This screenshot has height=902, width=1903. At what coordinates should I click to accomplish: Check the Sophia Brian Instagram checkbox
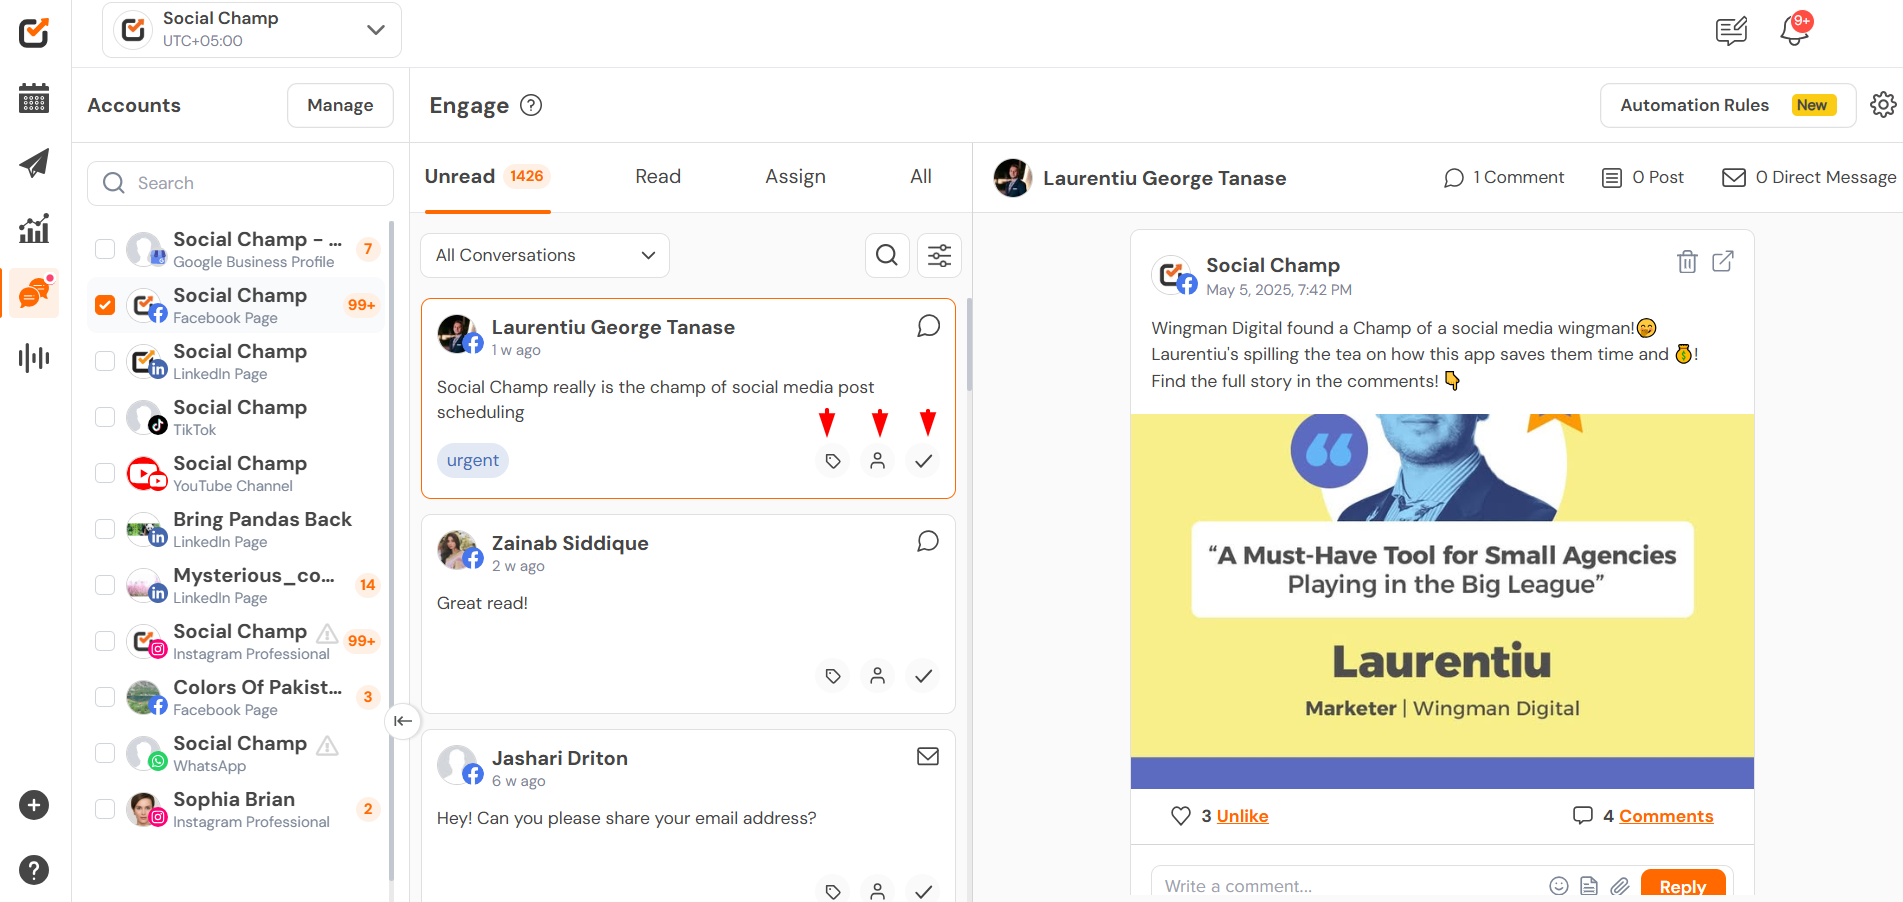(105, 809)
